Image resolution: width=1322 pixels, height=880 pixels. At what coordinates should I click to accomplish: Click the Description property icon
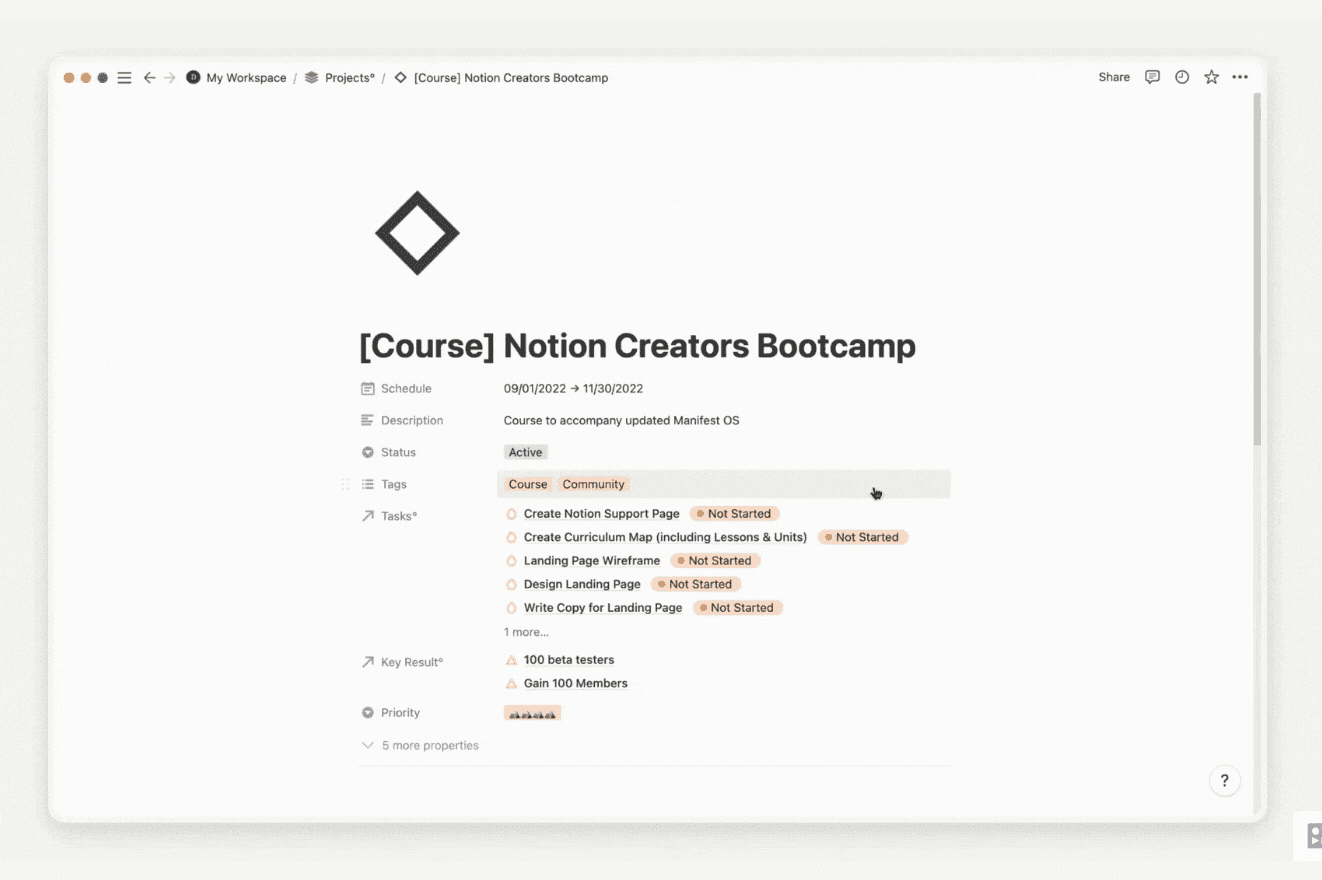coord(368,420)
